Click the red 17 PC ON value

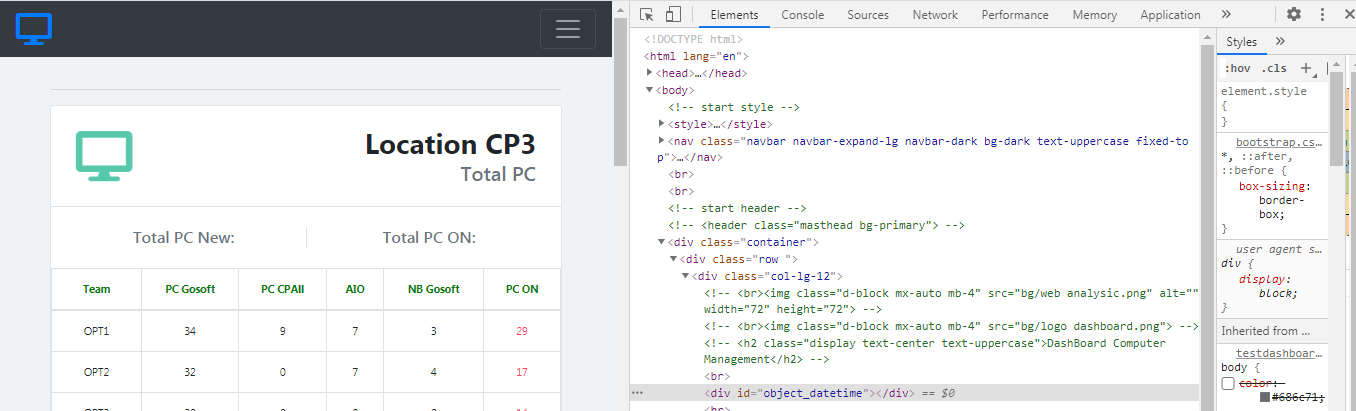tap(522, 372)
